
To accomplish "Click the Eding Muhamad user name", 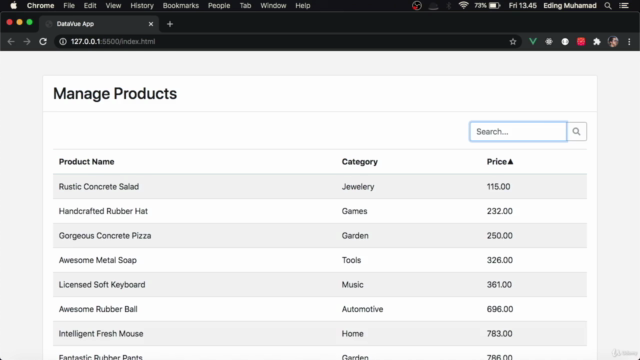I will tap(570, 6).
